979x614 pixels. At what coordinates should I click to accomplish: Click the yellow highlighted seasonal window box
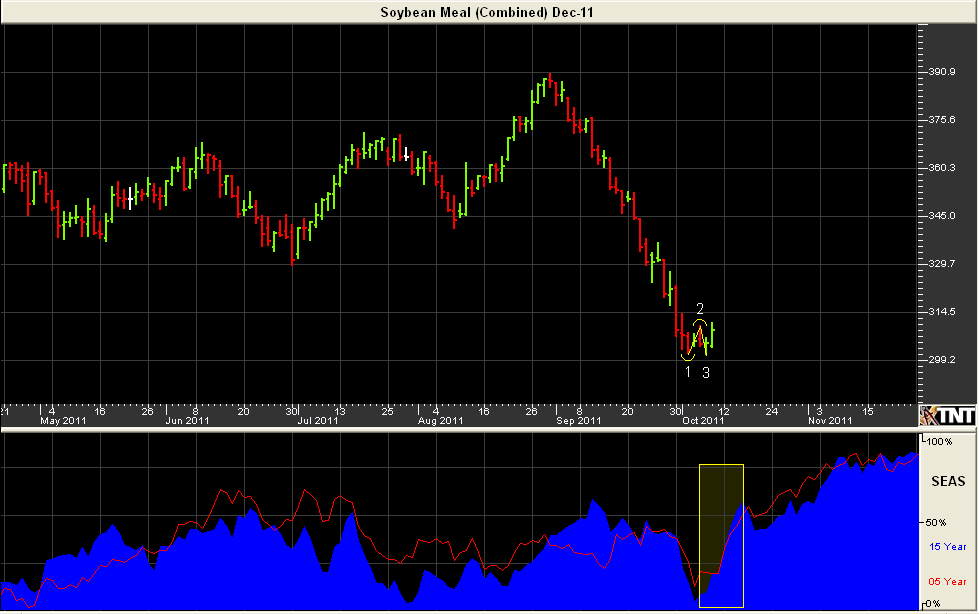(721, 536)
